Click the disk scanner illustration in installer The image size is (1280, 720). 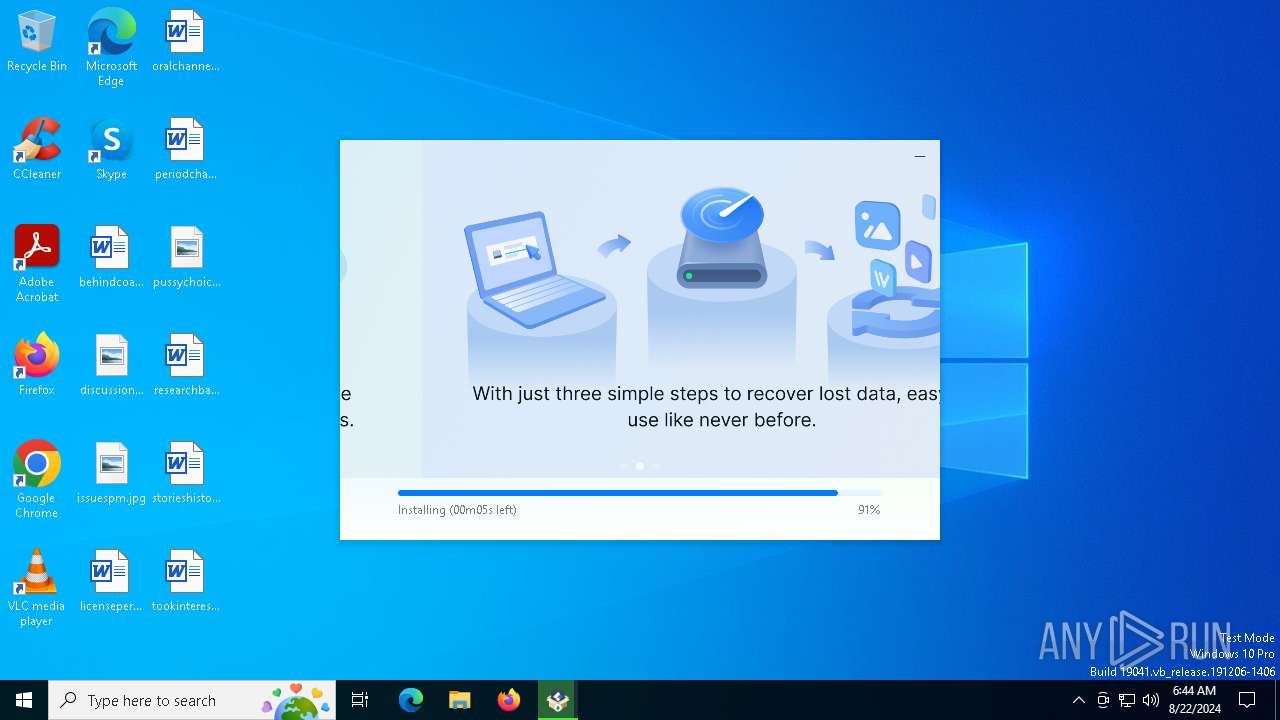point(722,238)
